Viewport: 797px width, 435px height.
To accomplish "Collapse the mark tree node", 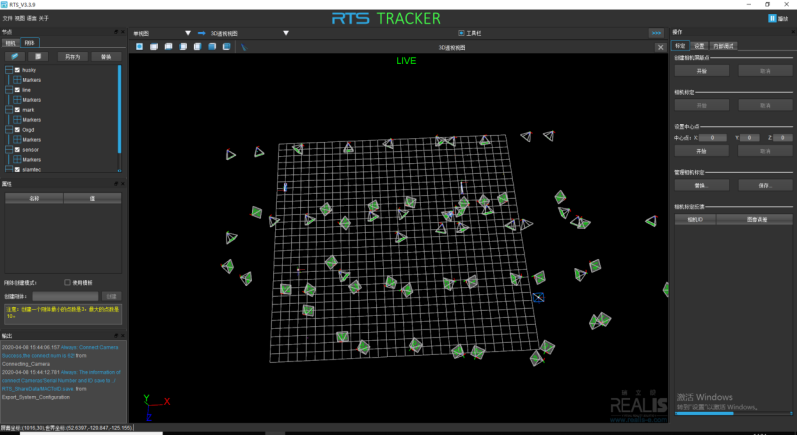I will click(x=9, y=110).
